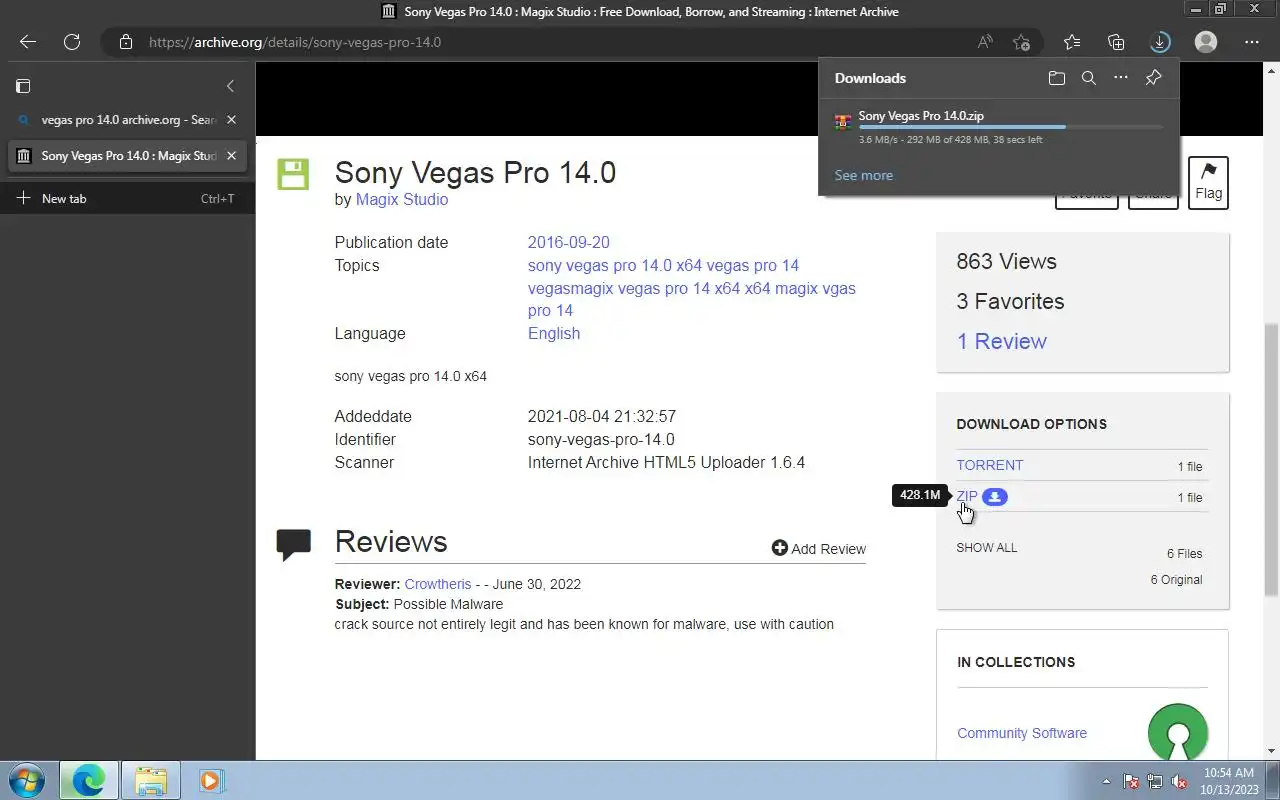Open Read aloud icon in address bar
The height and width of the screenshot is (800, 1280).
[x=985, y=42]
